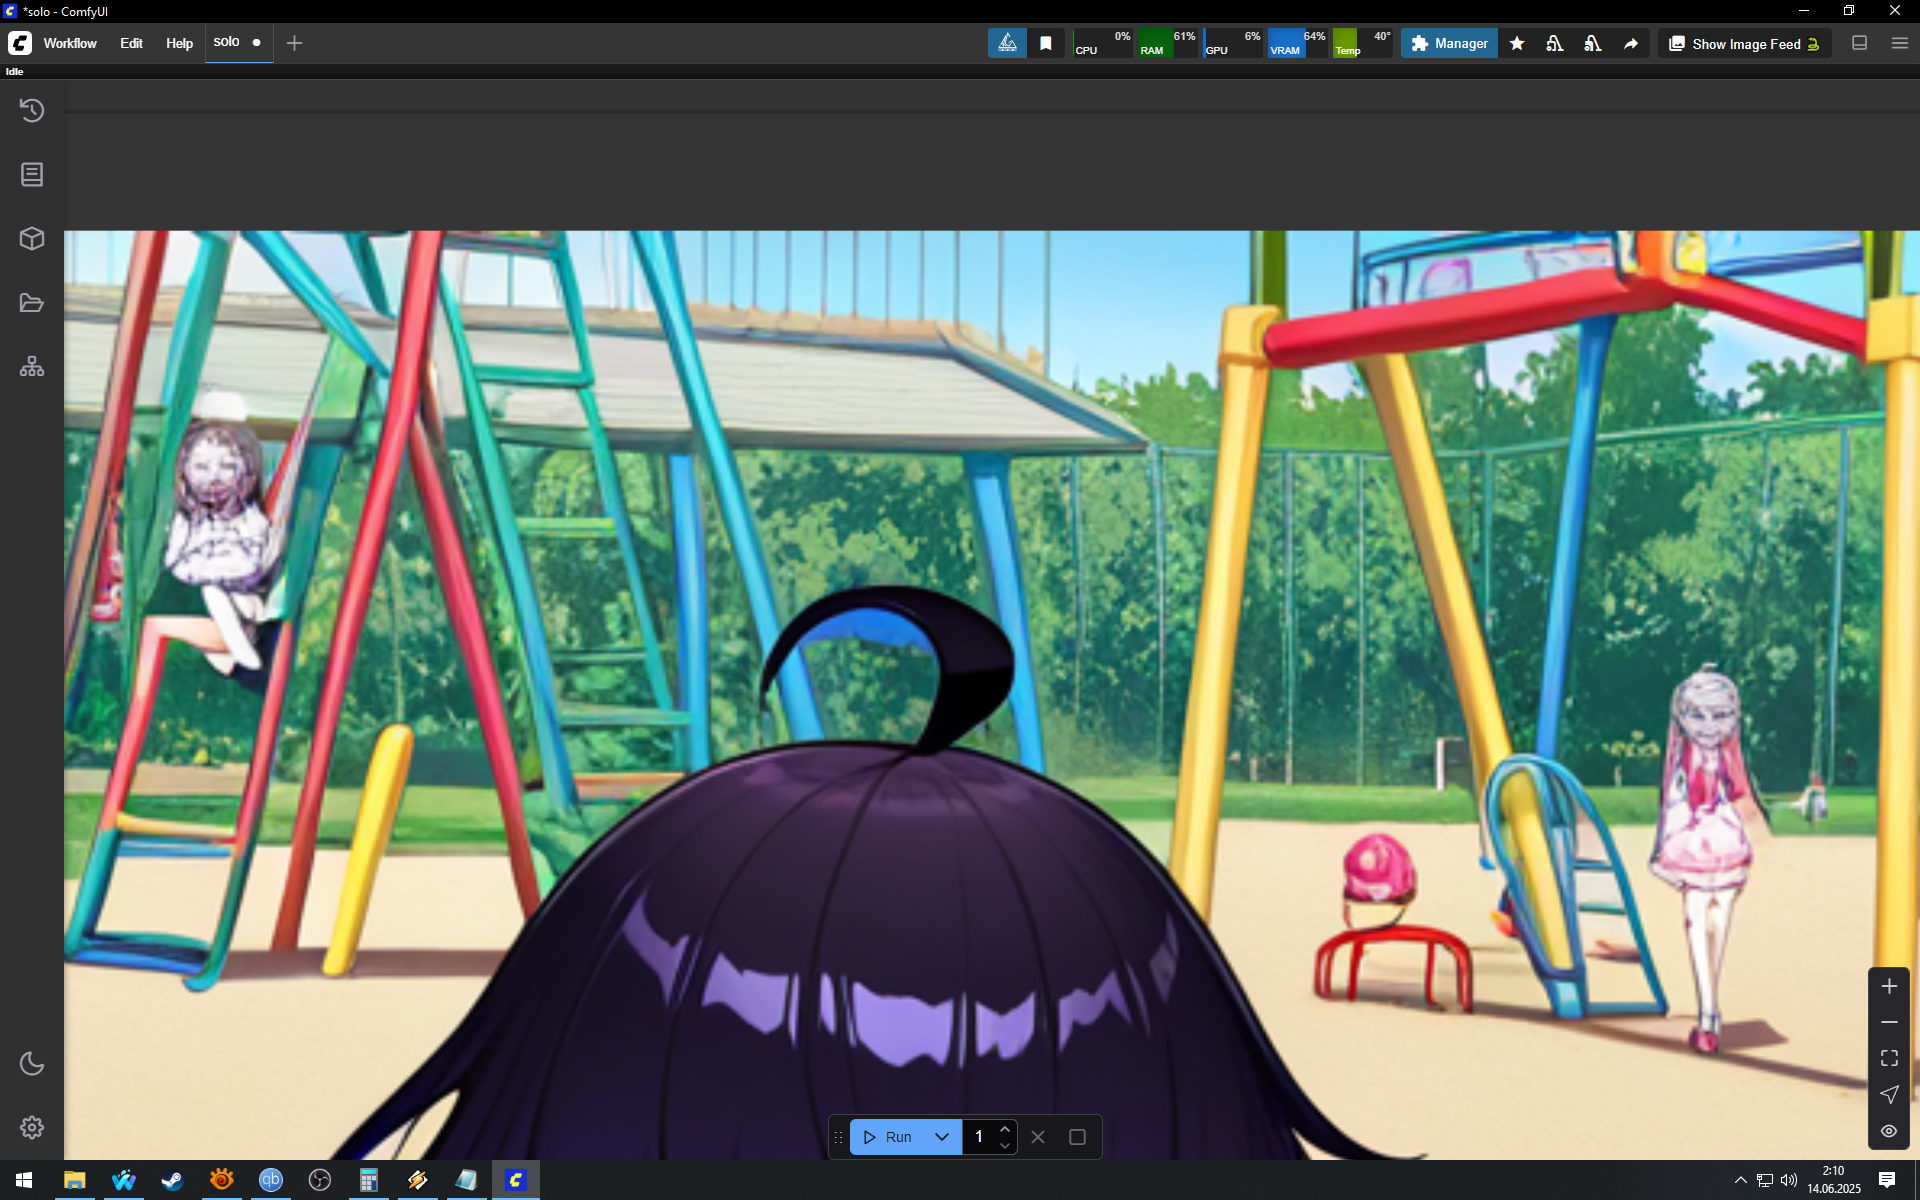Click the bookmark icon in top toolbar
Viewport: 1920px width, 1200px height.
pyautogui.click(x=1046, y=43)
